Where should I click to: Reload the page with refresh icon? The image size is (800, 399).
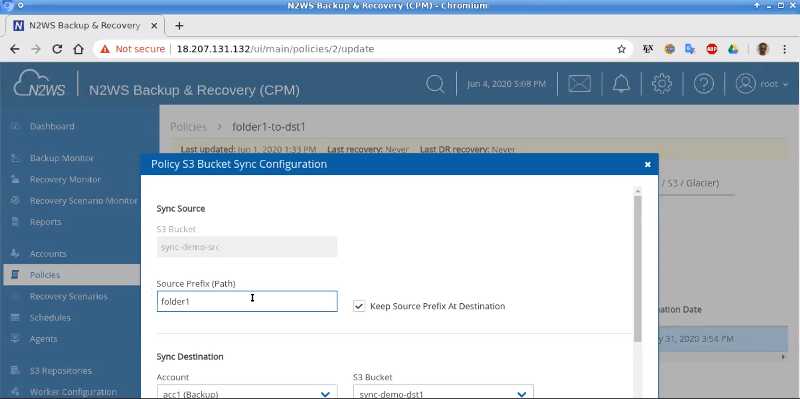(57, 49)
